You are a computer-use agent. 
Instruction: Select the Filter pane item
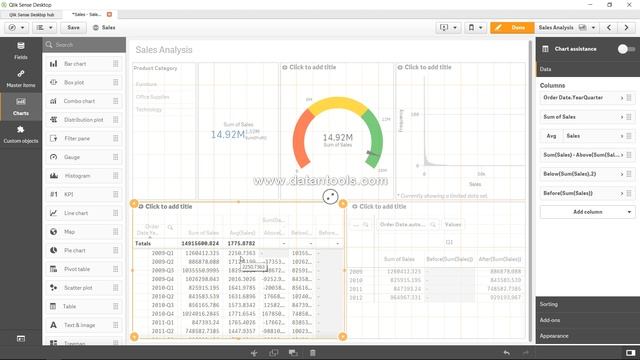click(x=84, y=138)
